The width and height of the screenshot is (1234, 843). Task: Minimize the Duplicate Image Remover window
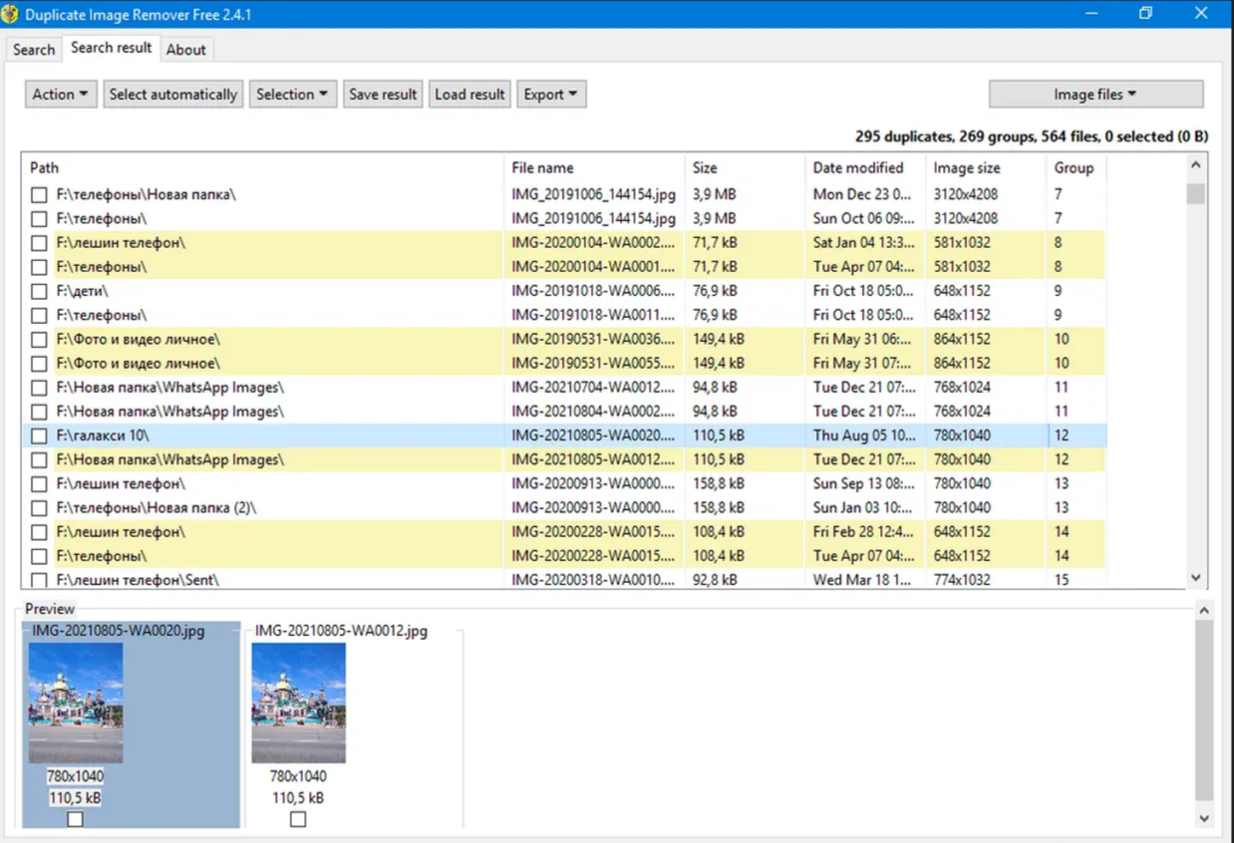(1091, 14)
